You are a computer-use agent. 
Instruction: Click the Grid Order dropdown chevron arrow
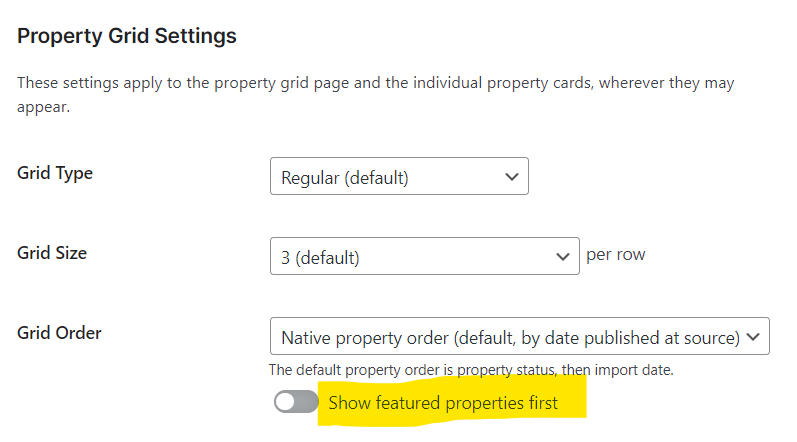753,337
